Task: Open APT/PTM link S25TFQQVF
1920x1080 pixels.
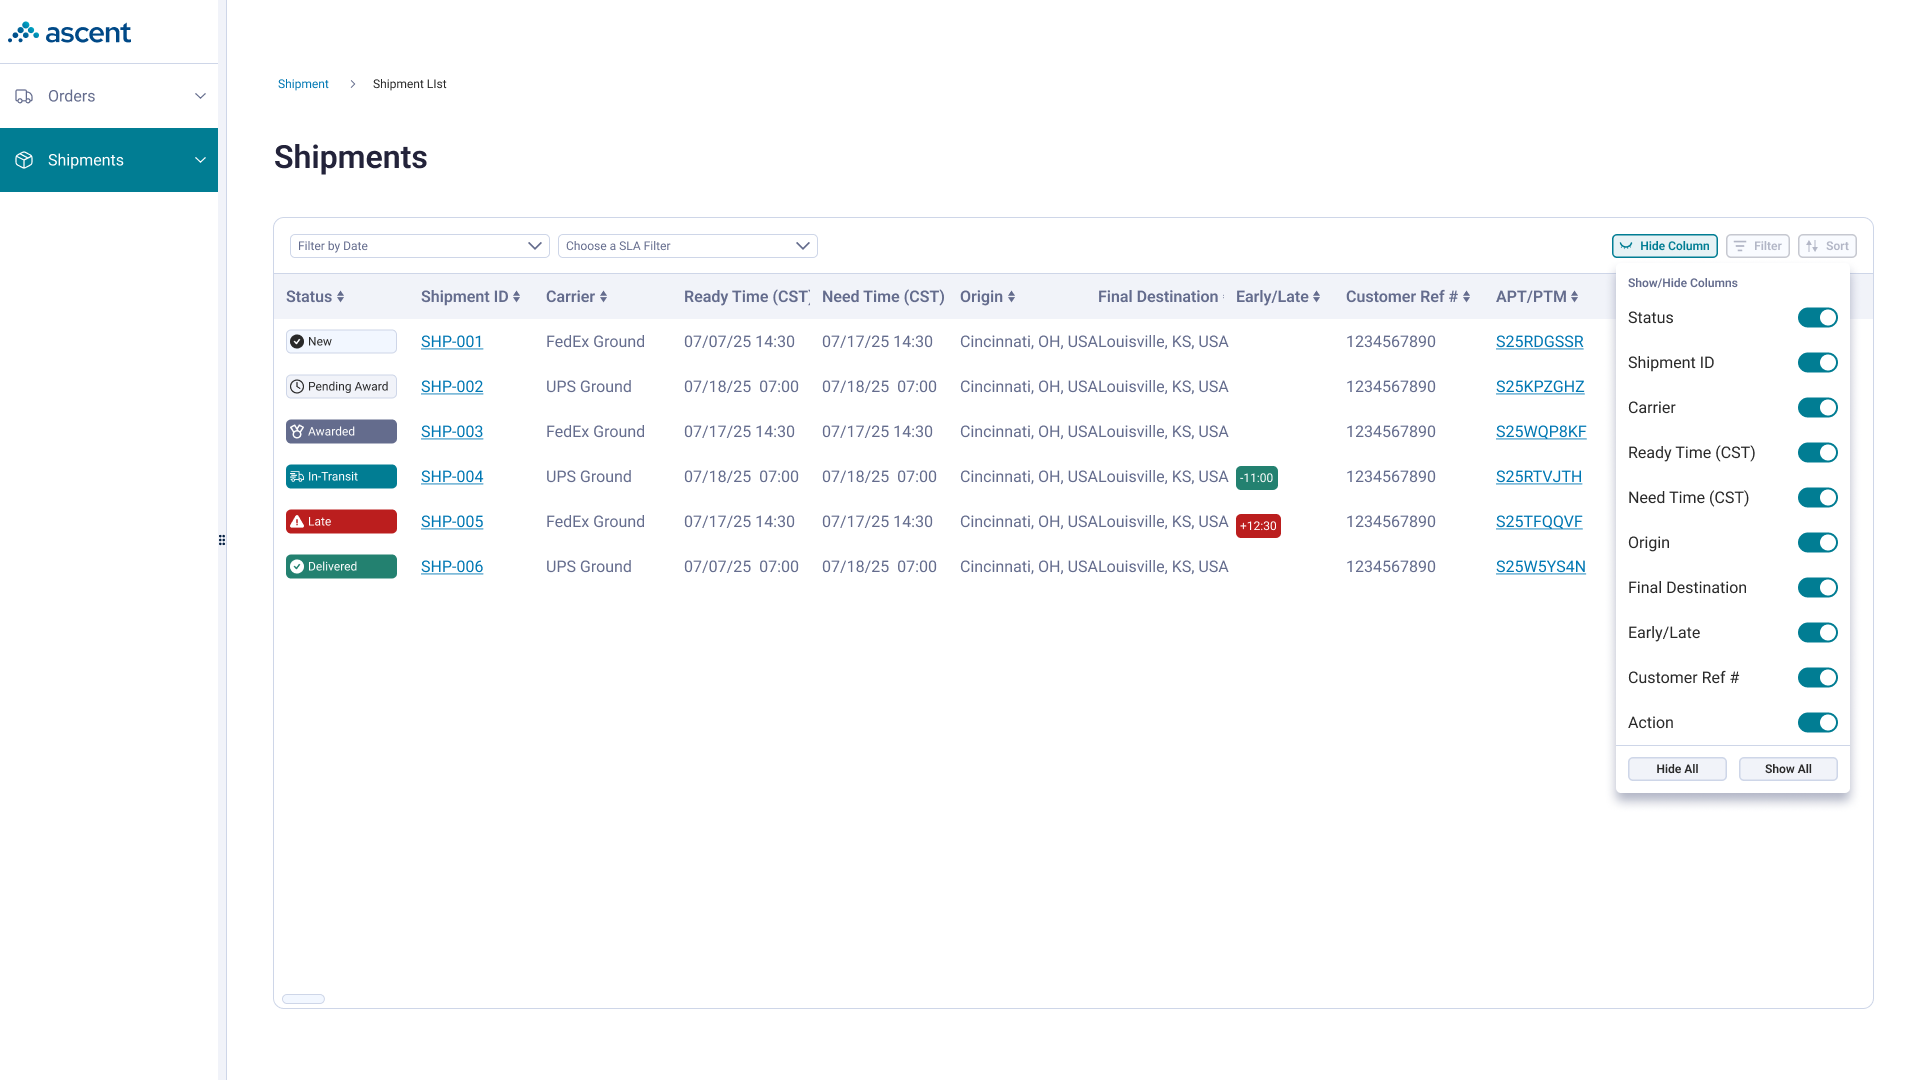Action: (x=1539, y=522)
